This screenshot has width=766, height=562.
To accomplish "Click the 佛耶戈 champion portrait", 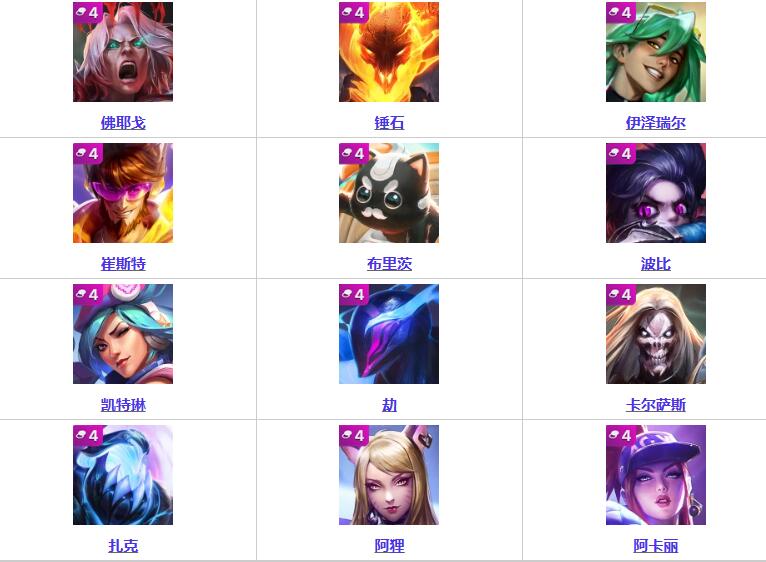I will pos(123,52).
